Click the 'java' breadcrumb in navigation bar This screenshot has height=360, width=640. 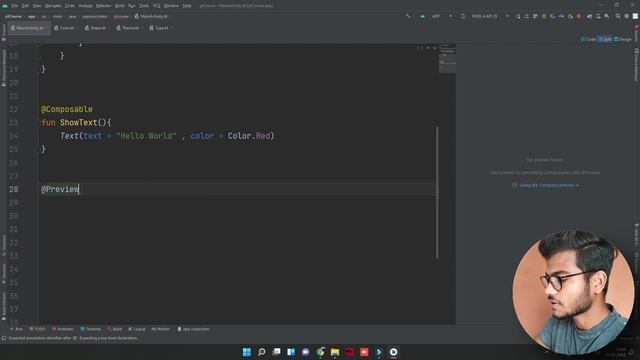click(72, 17)
